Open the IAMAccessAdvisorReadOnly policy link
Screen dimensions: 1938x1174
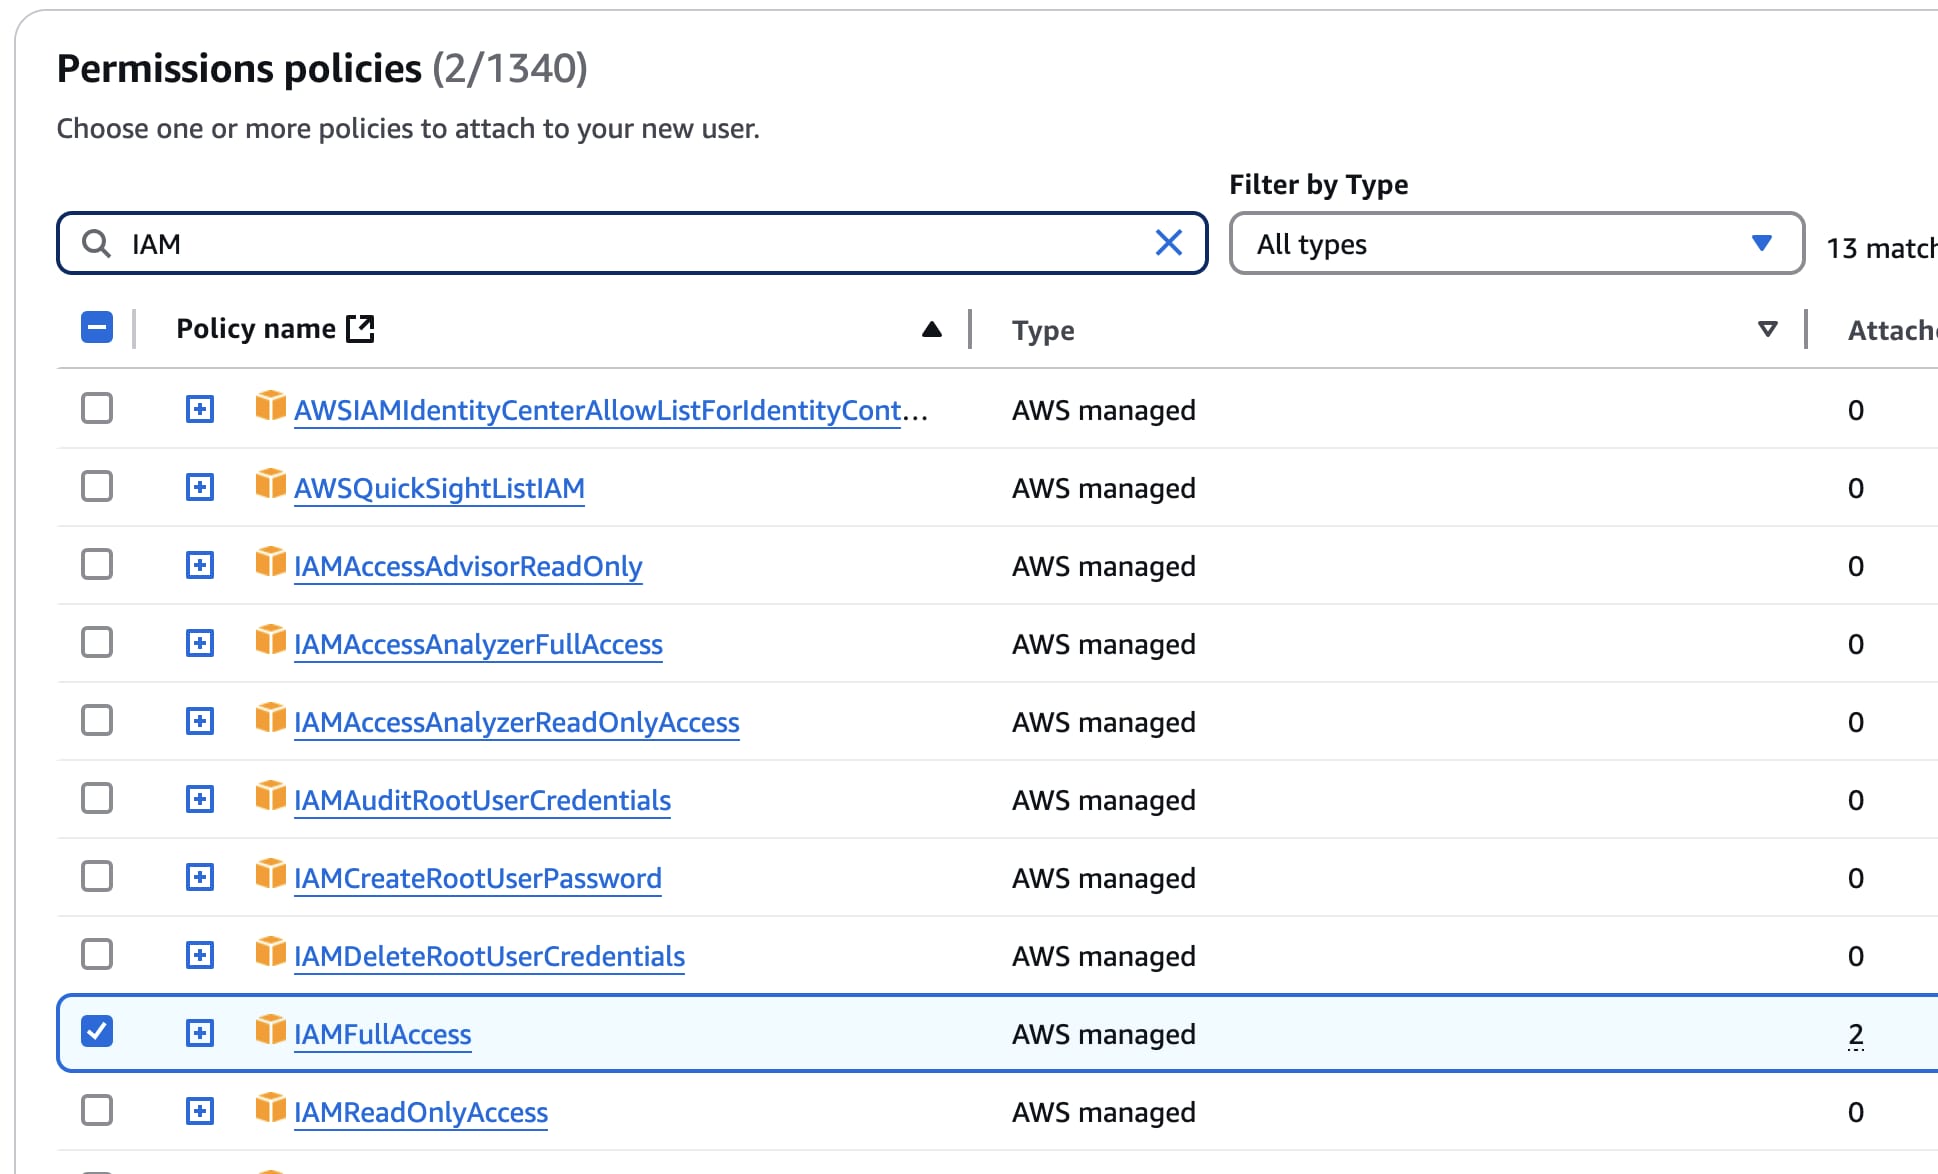coord(468,566)
